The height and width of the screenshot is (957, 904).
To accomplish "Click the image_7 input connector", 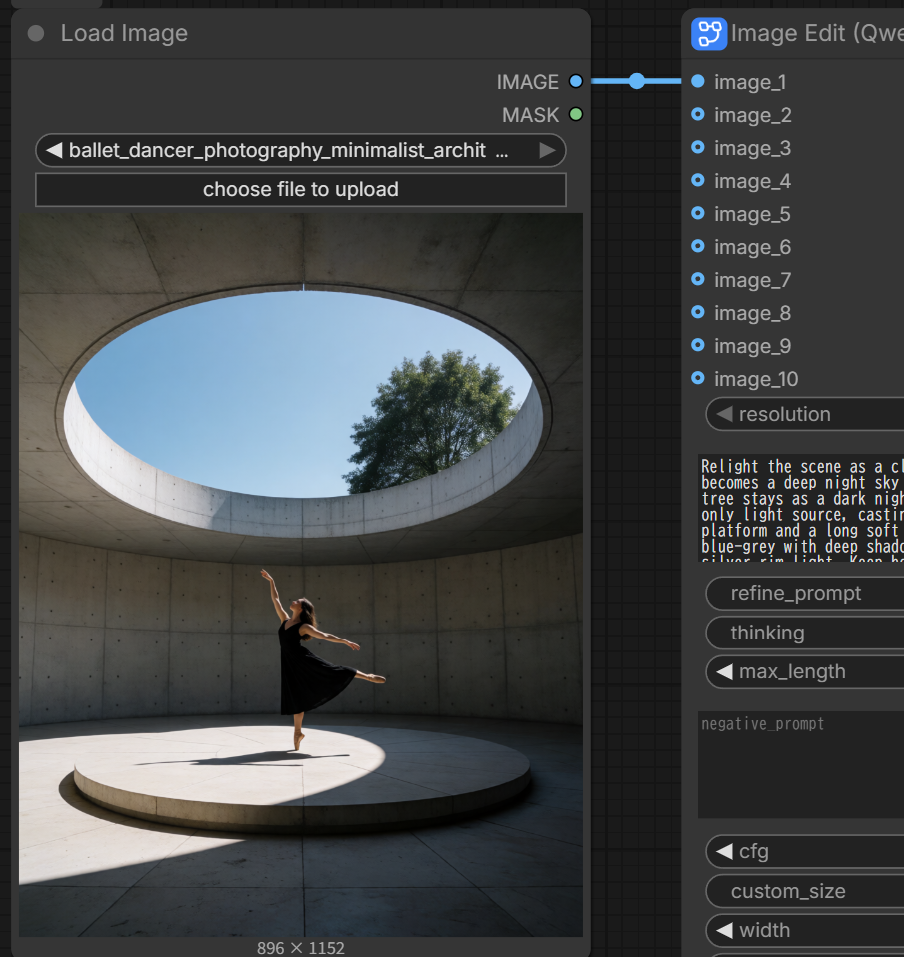I will (698, 279).
